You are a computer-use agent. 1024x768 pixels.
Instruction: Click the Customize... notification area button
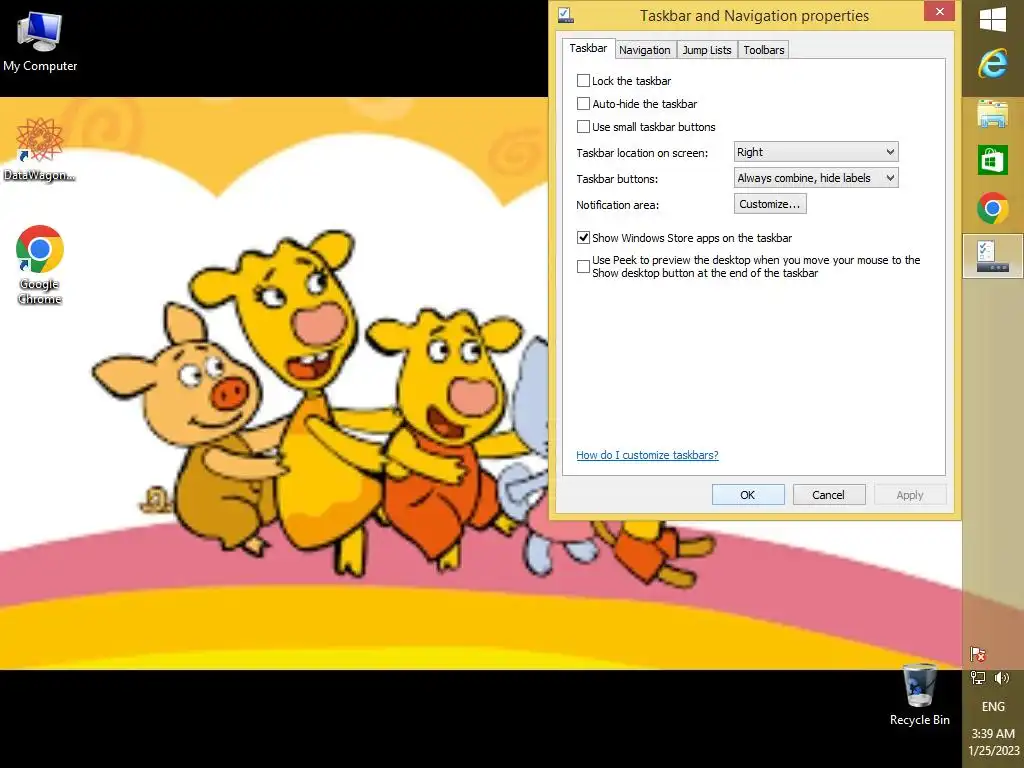coord(770,204)
